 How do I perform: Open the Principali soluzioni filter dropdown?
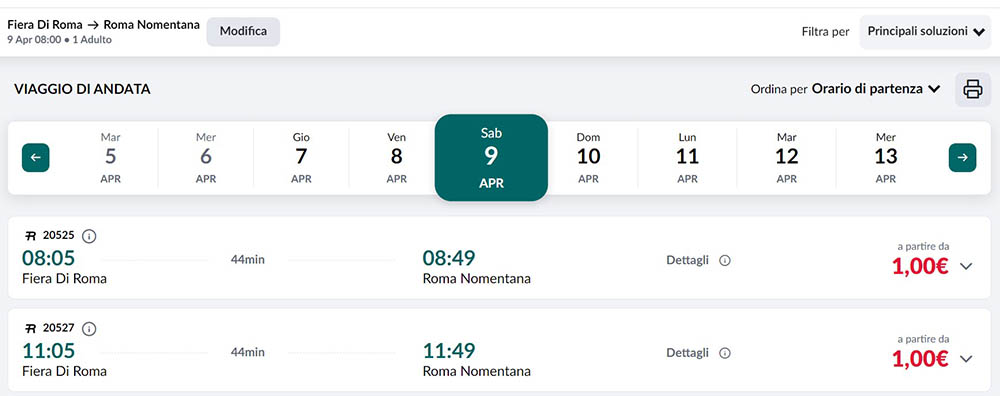click(925, 31)
